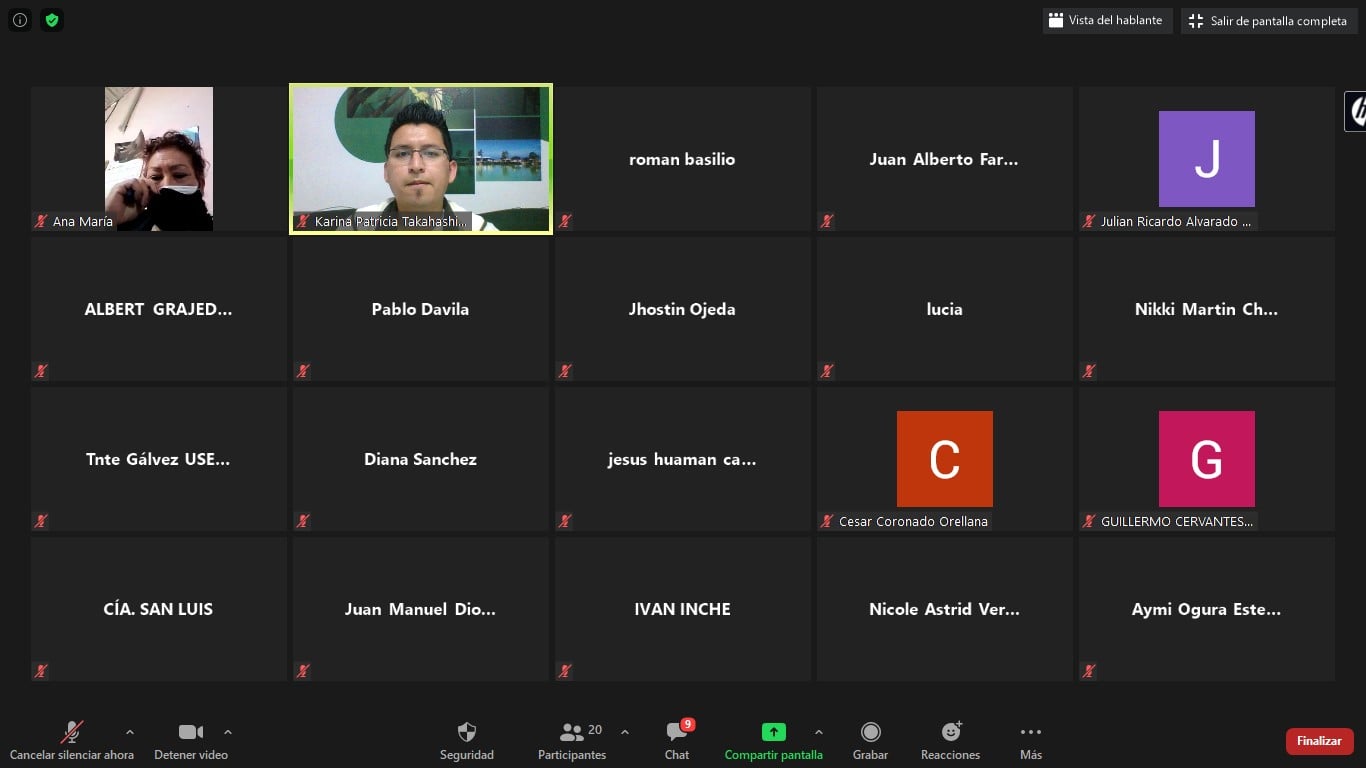Open the Más options menu
This screenshot has height=768, width=1366.
[1030, 741]
